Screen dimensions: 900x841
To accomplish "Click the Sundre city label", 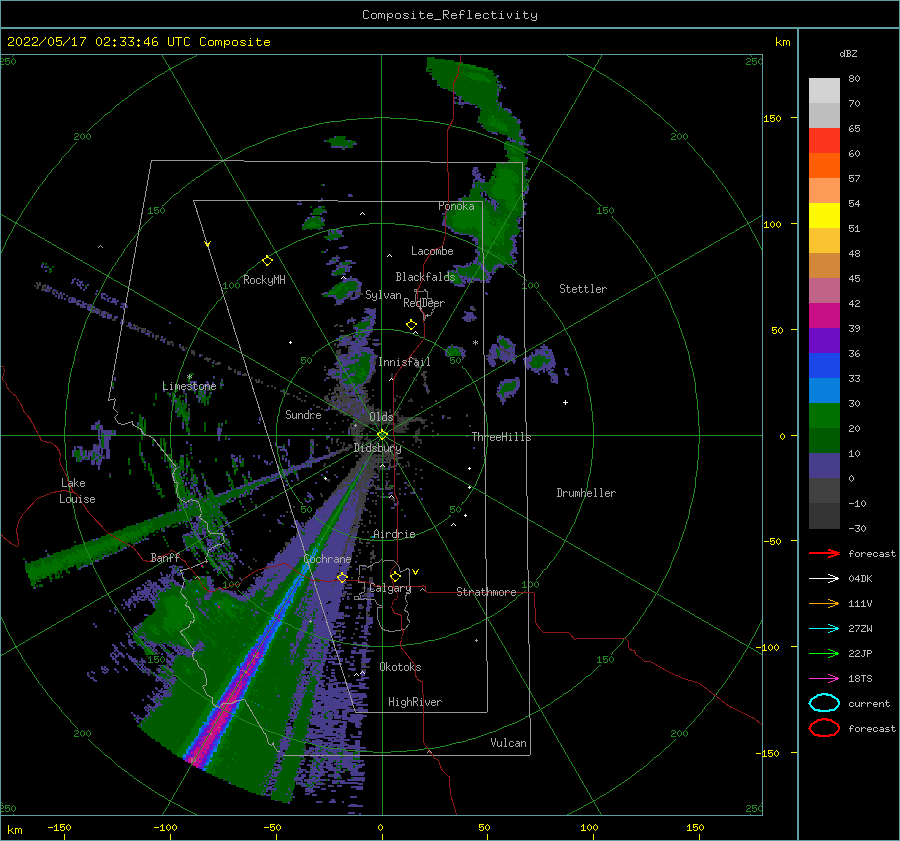I will click(303, 415).
